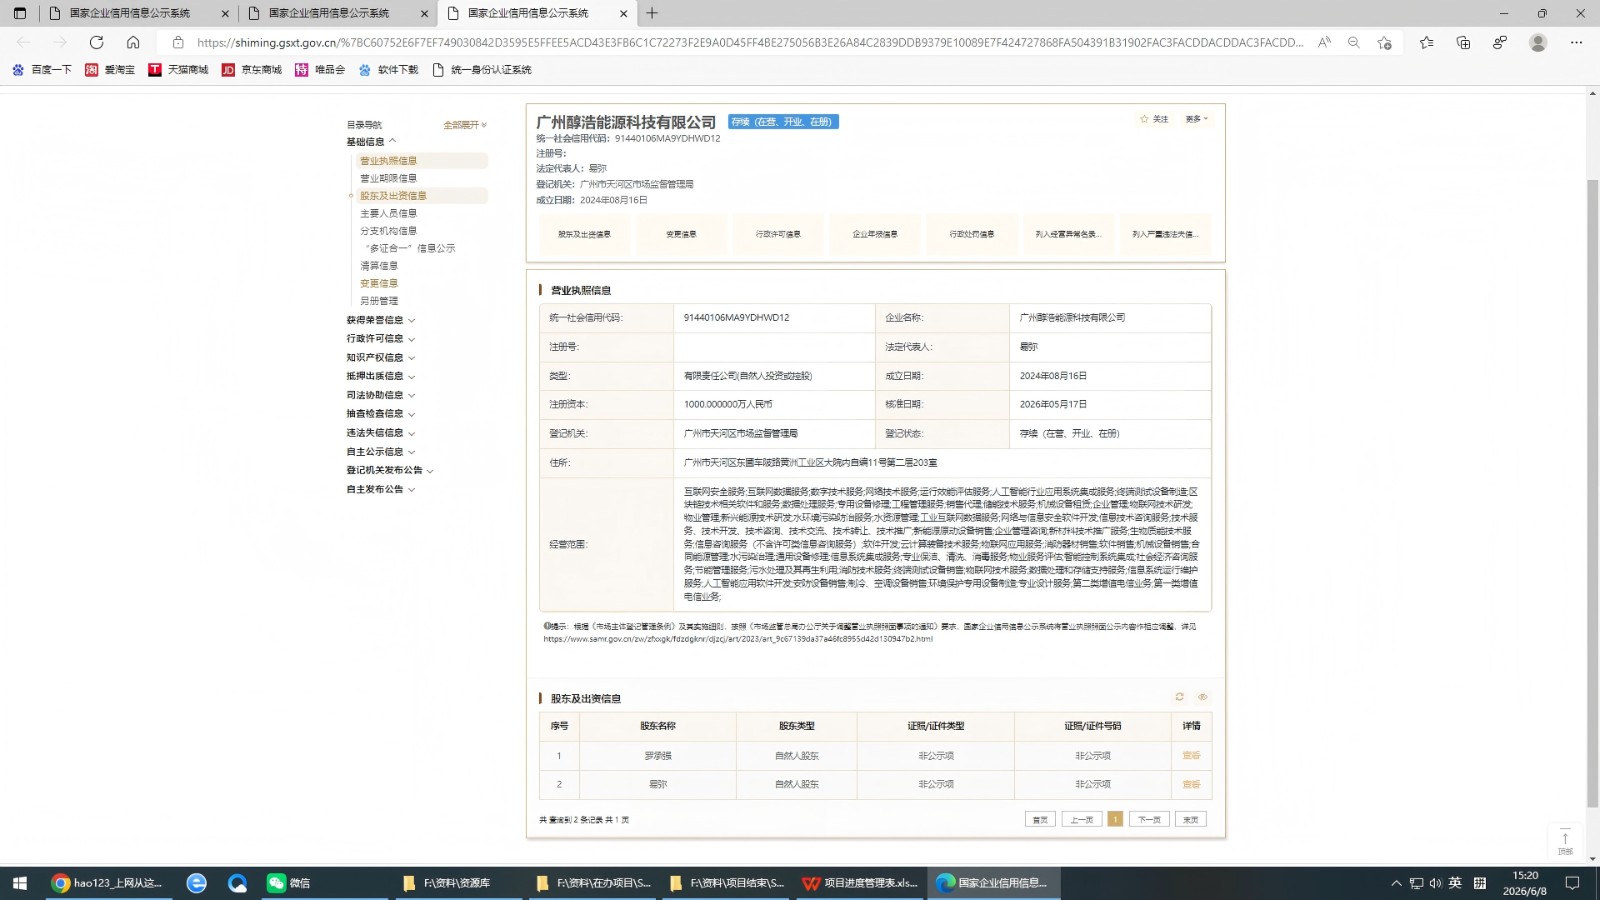Expand the 司法协助信息 section

(381, 395)
